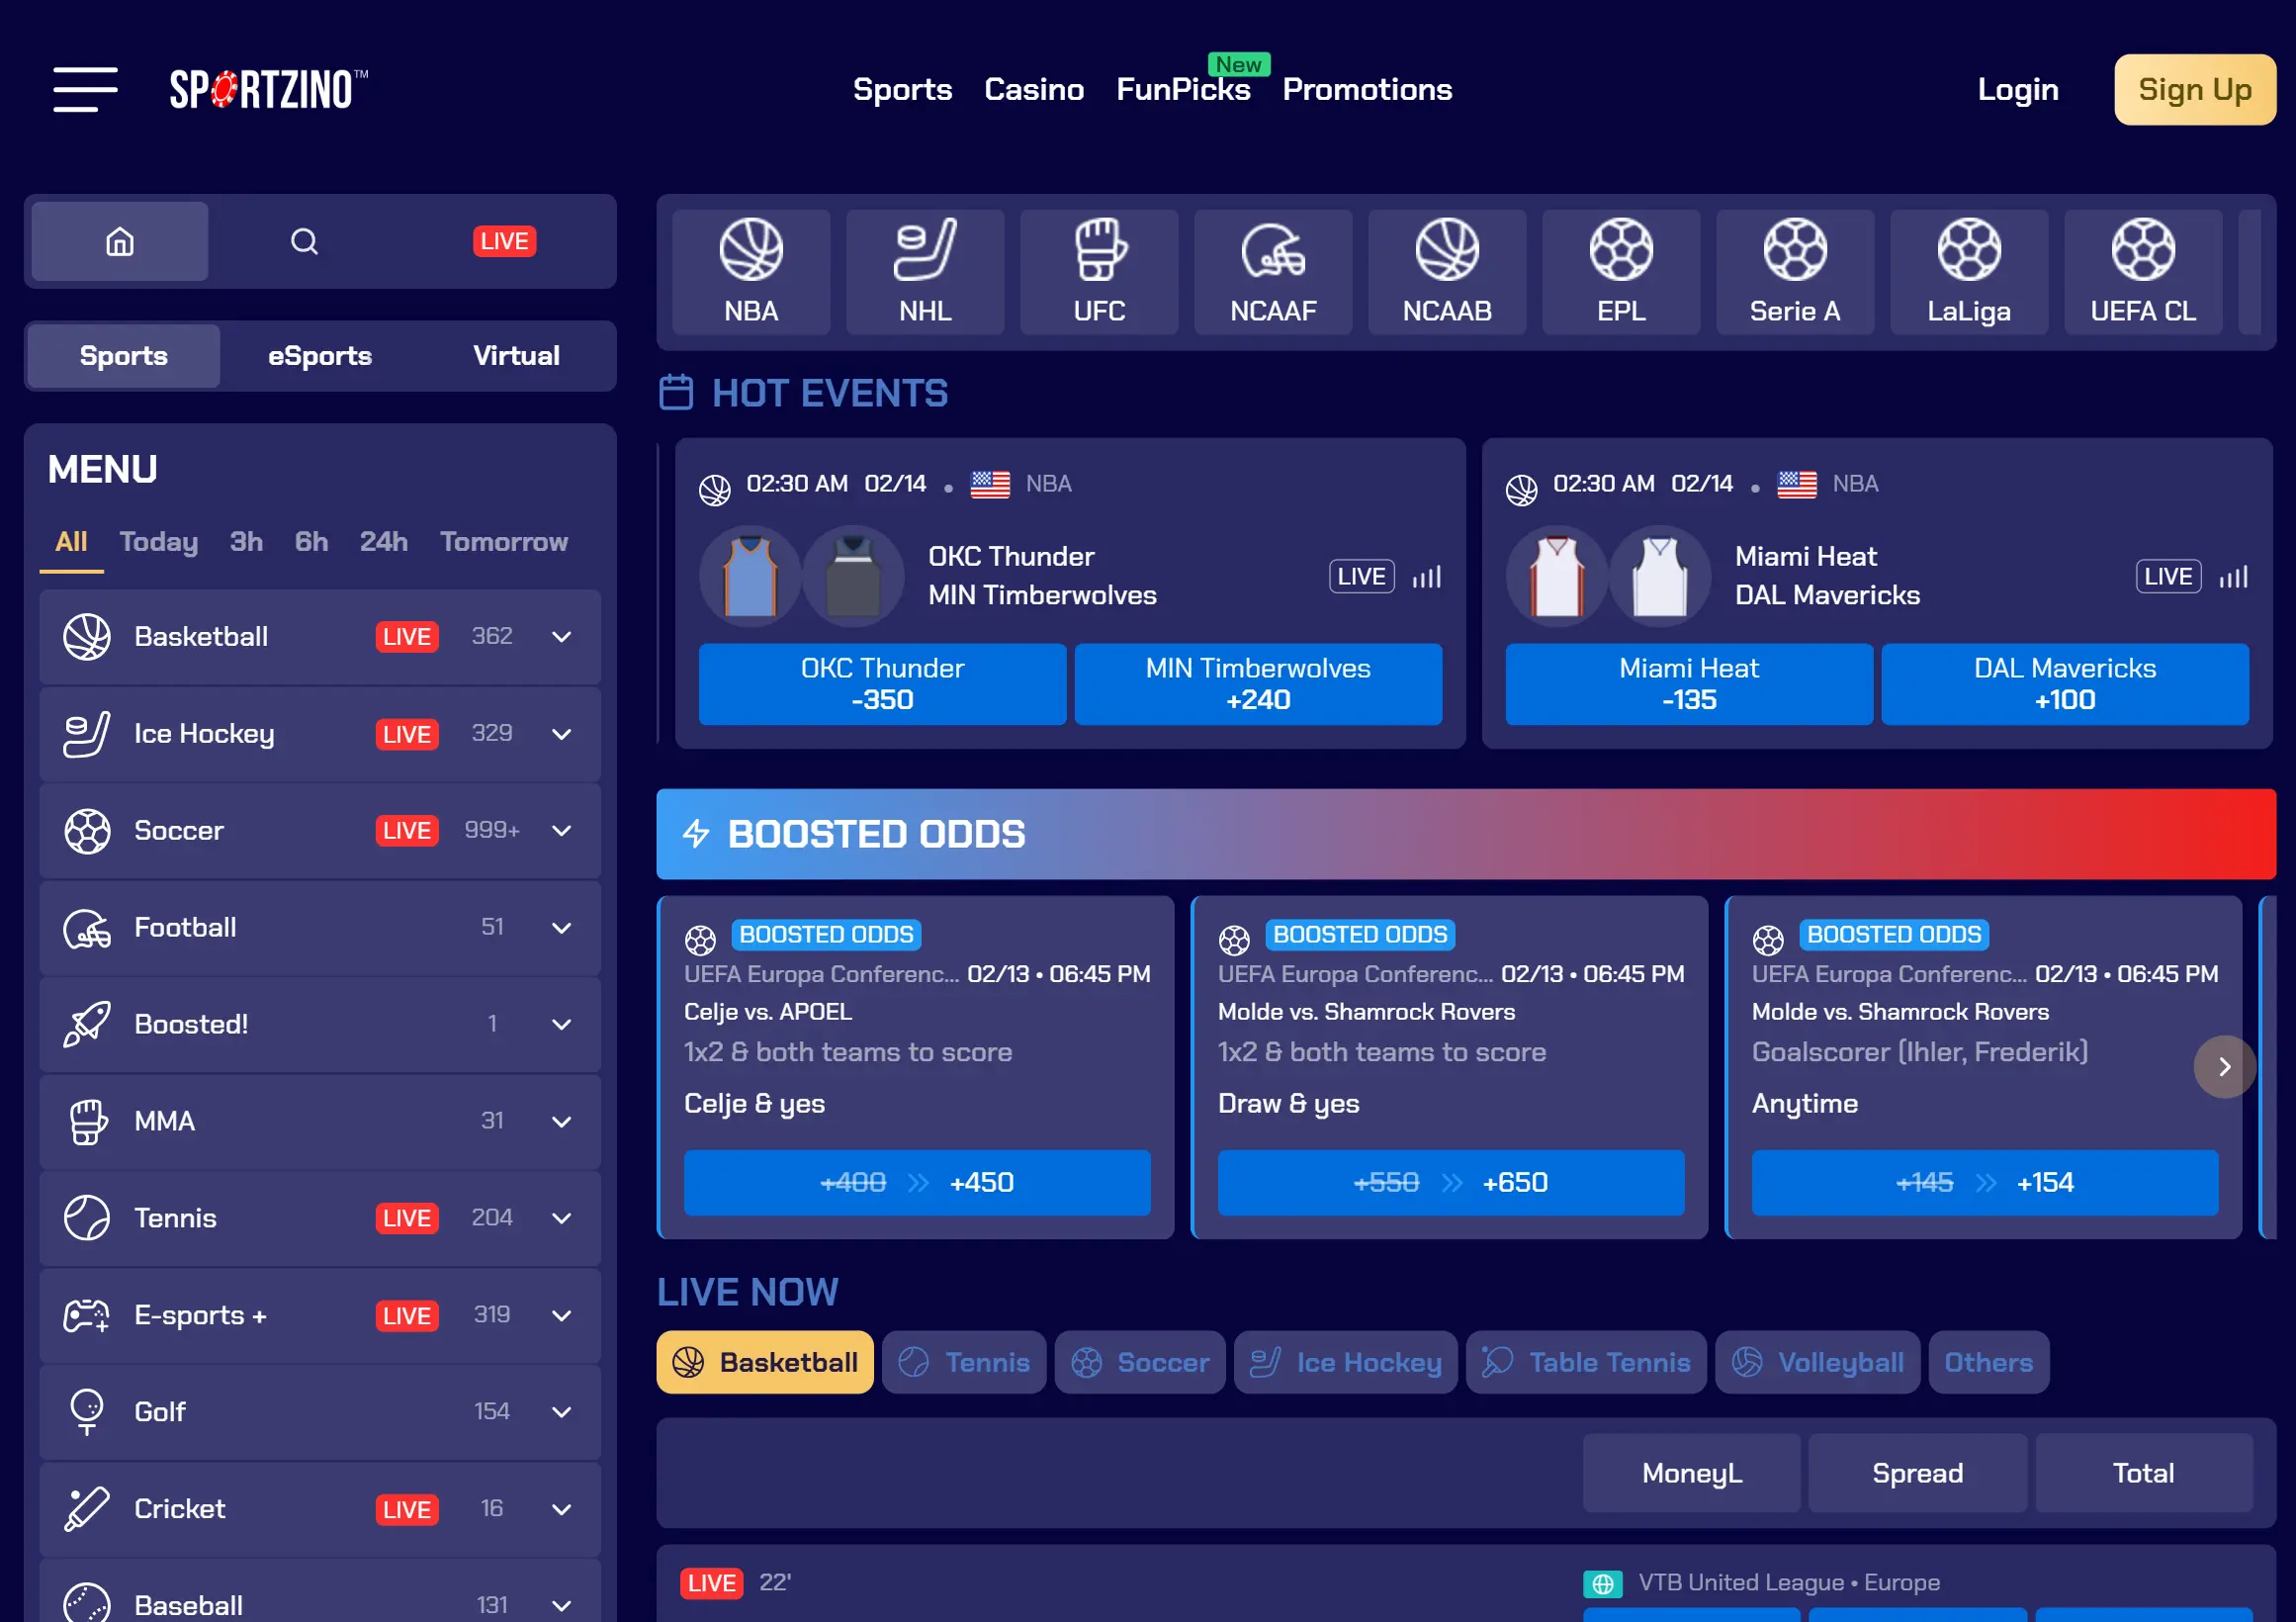2296x1622 pixels.
Task: Click the Login link
Action: click(x=2017, y=90)
